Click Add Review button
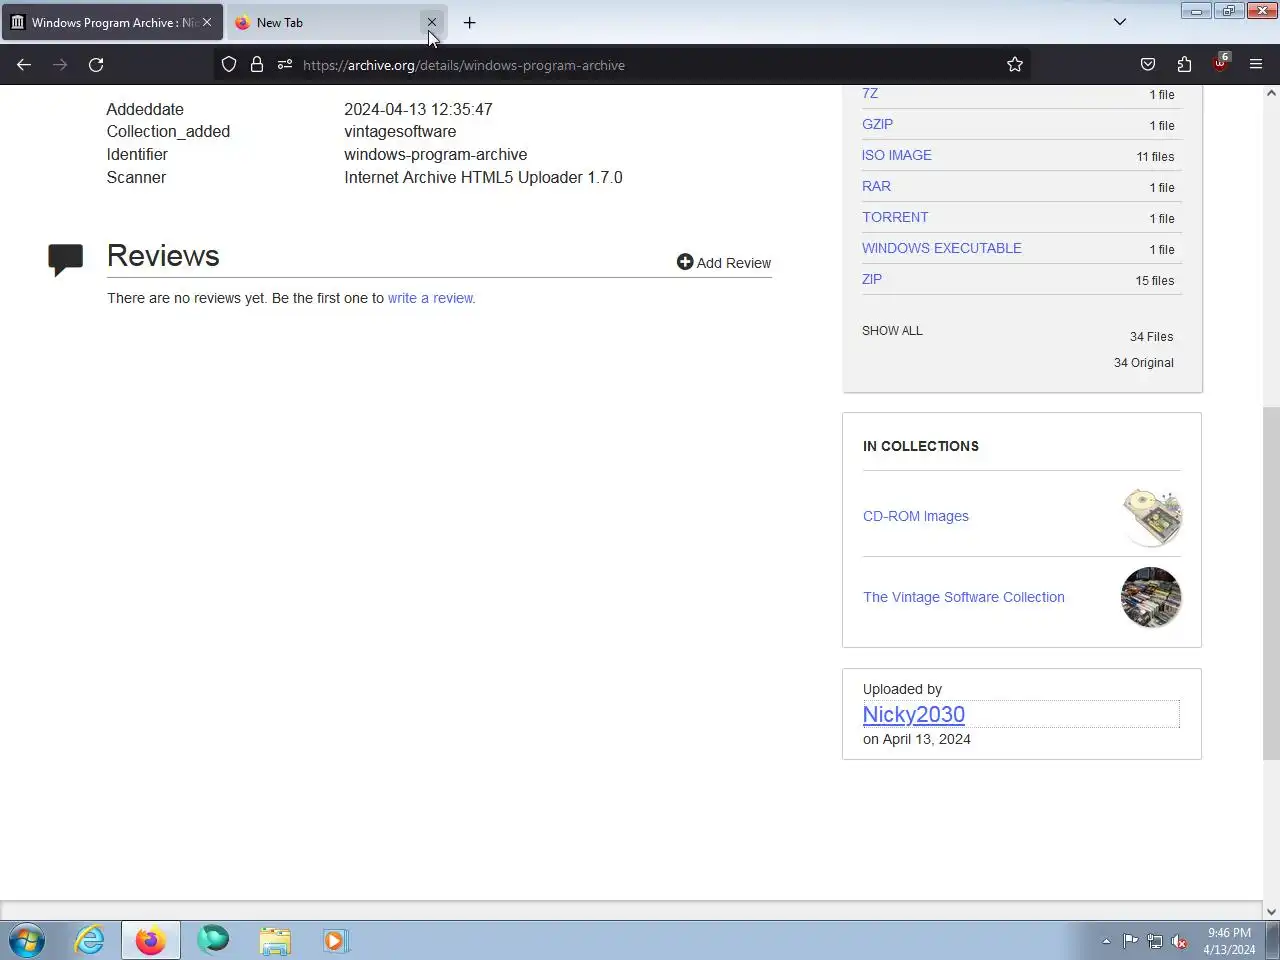Screen dimensions: 1280x960 724,262
